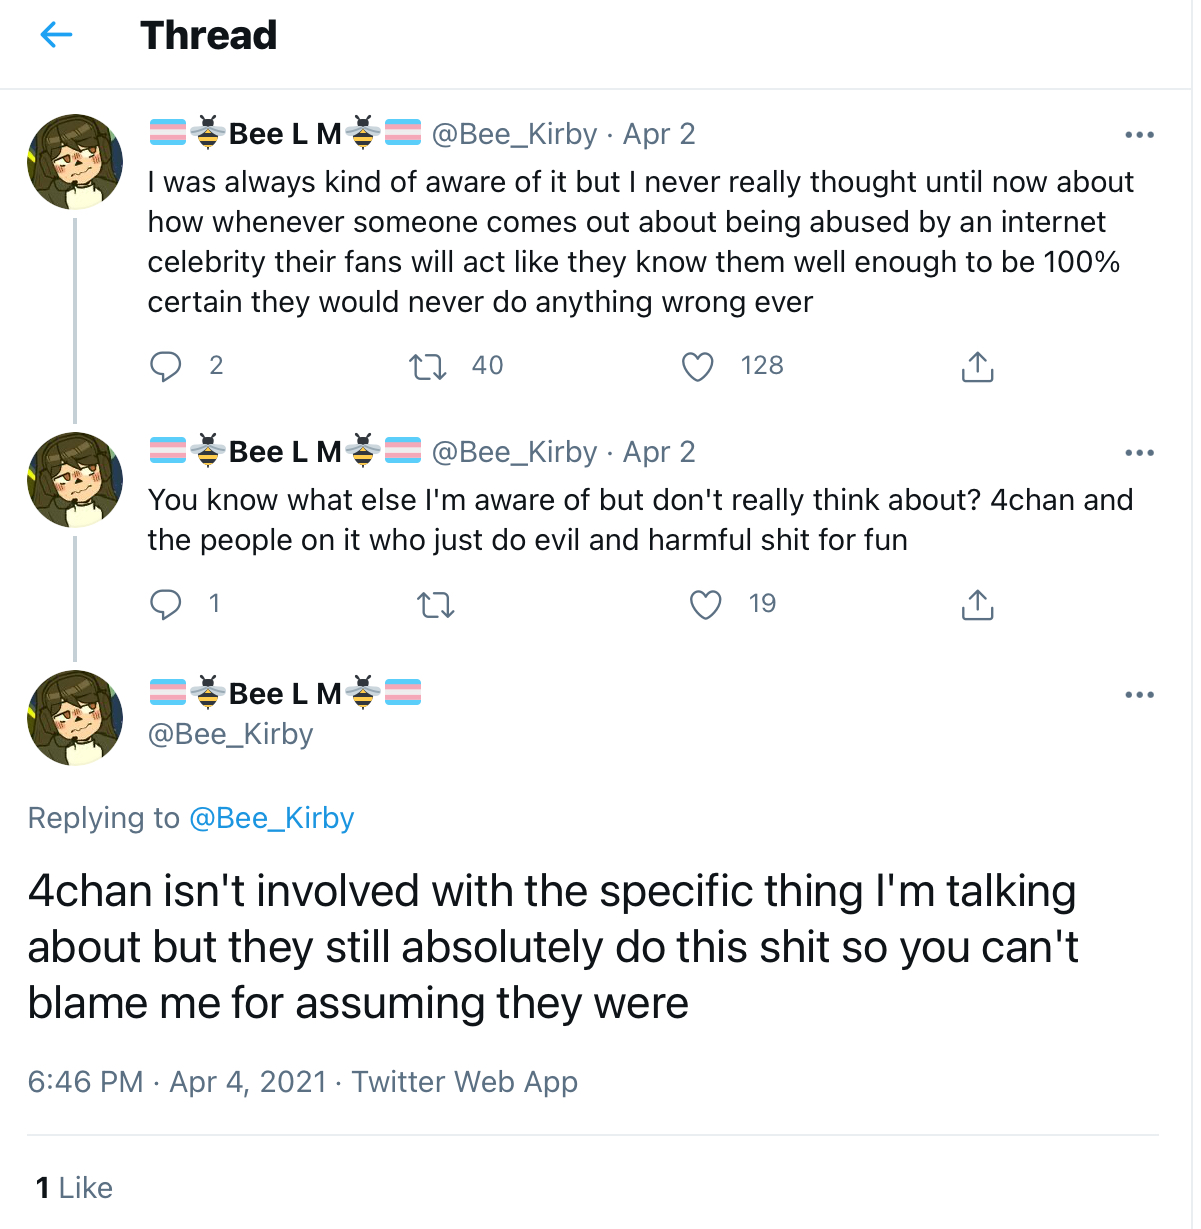Share the second tweet about 4chan
This screenshot has height=1229, width=1201.
coord(977,605)
